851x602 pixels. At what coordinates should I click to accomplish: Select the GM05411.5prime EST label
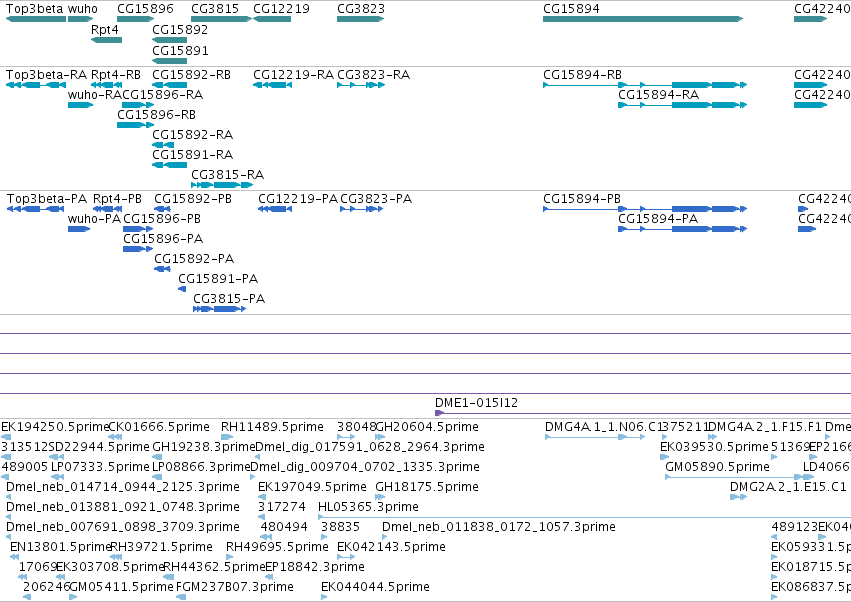click(x=122, y=587)
